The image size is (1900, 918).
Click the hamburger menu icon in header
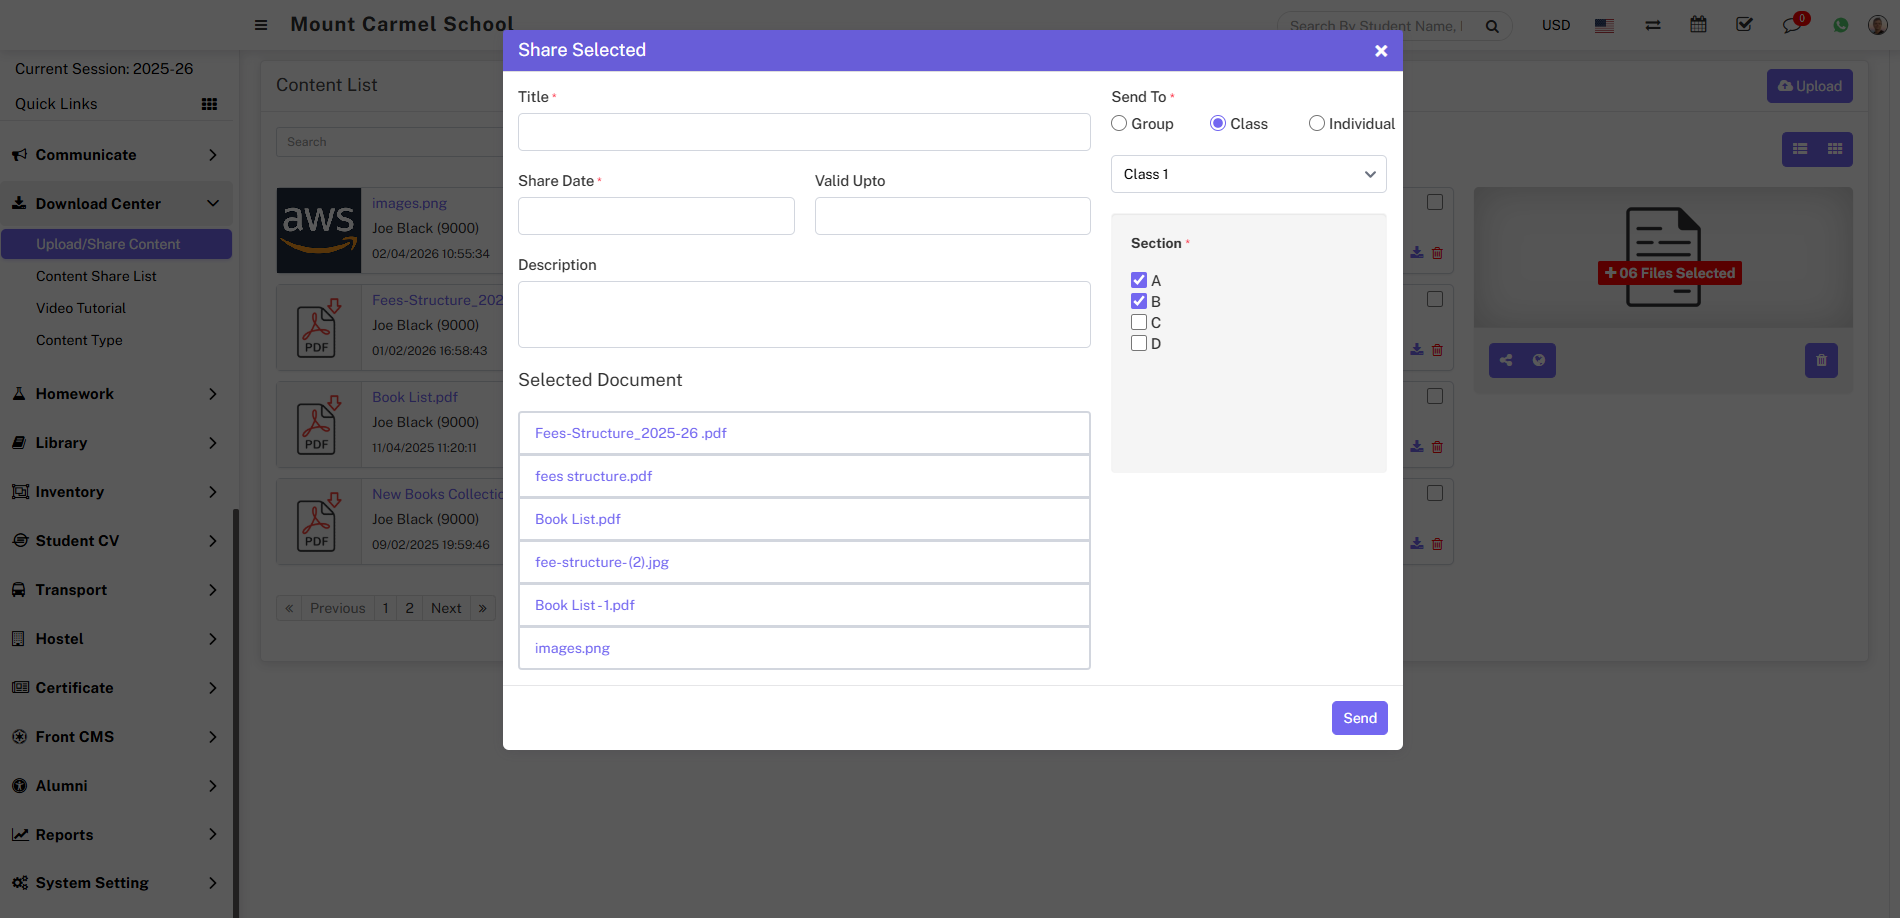tap(261, 25)
